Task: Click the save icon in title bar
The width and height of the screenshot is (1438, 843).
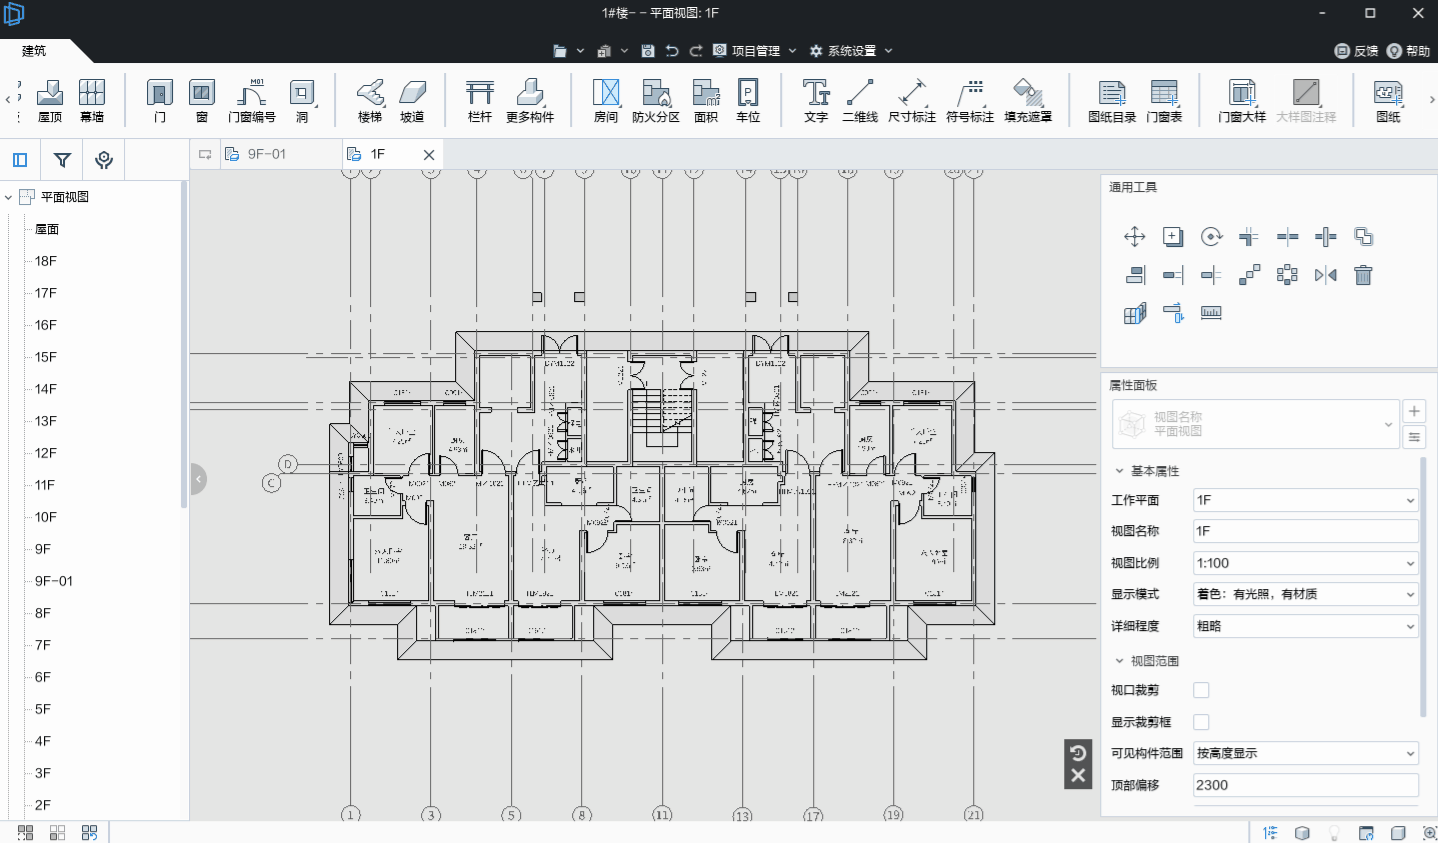Action: (648, 51)
